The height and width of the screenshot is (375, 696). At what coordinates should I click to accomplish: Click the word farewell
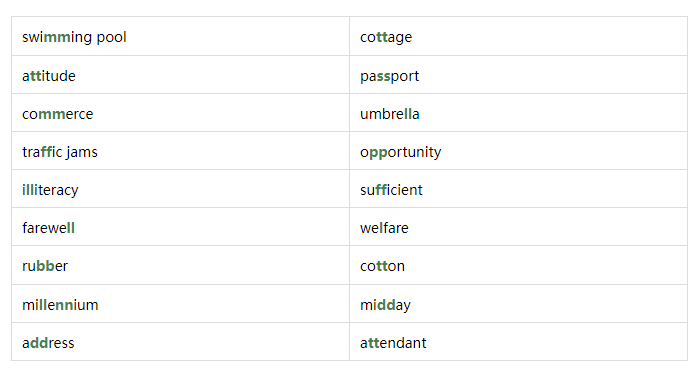[48, 228]
